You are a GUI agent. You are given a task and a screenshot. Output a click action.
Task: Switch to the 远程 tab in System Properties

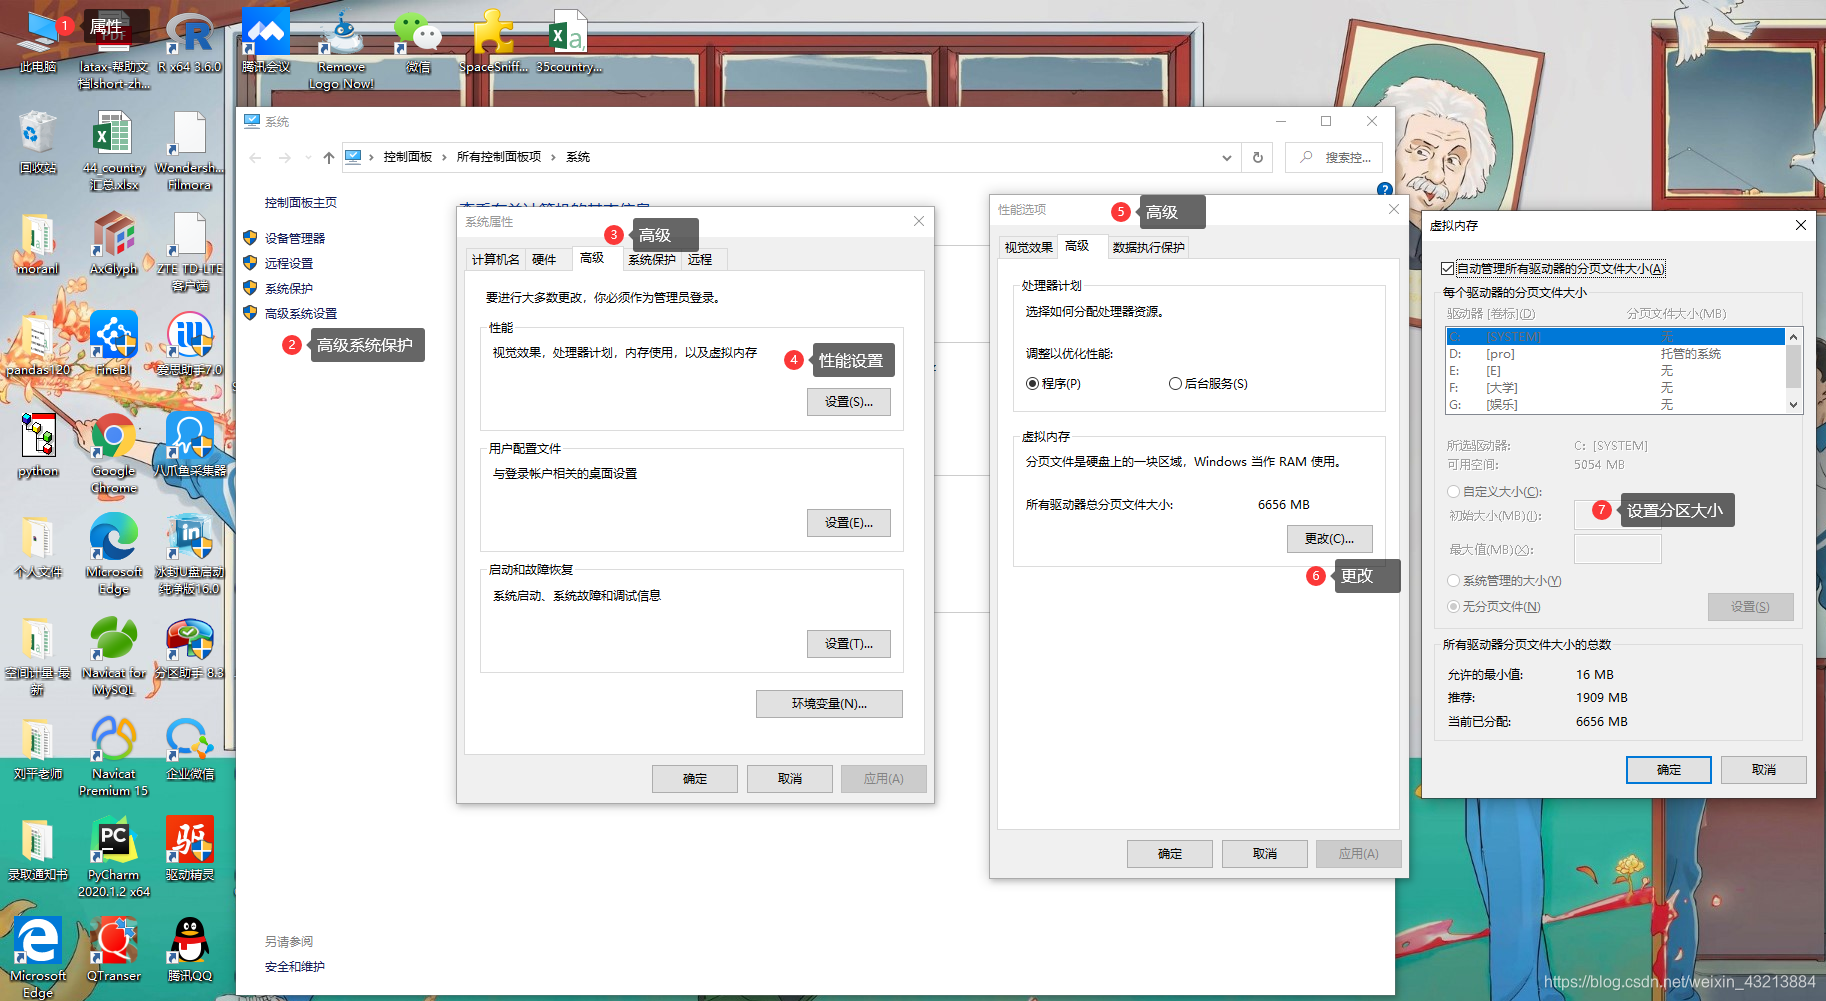coord(700,260)
